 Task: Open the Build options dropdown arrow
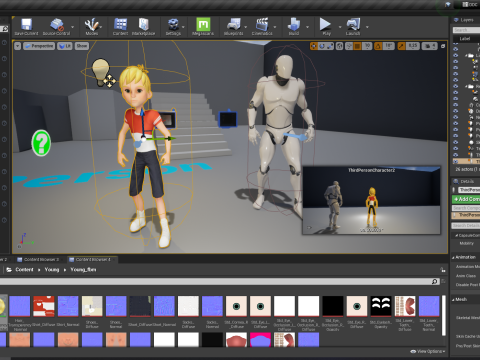tap(307, 27)
